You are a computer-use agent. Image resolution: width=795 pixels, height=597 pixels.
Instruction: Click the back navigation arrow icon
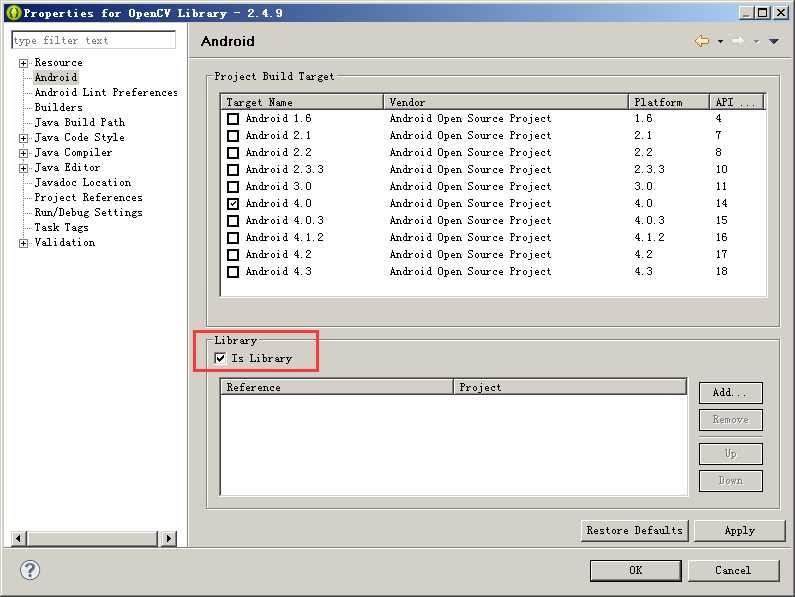point(702,41)
